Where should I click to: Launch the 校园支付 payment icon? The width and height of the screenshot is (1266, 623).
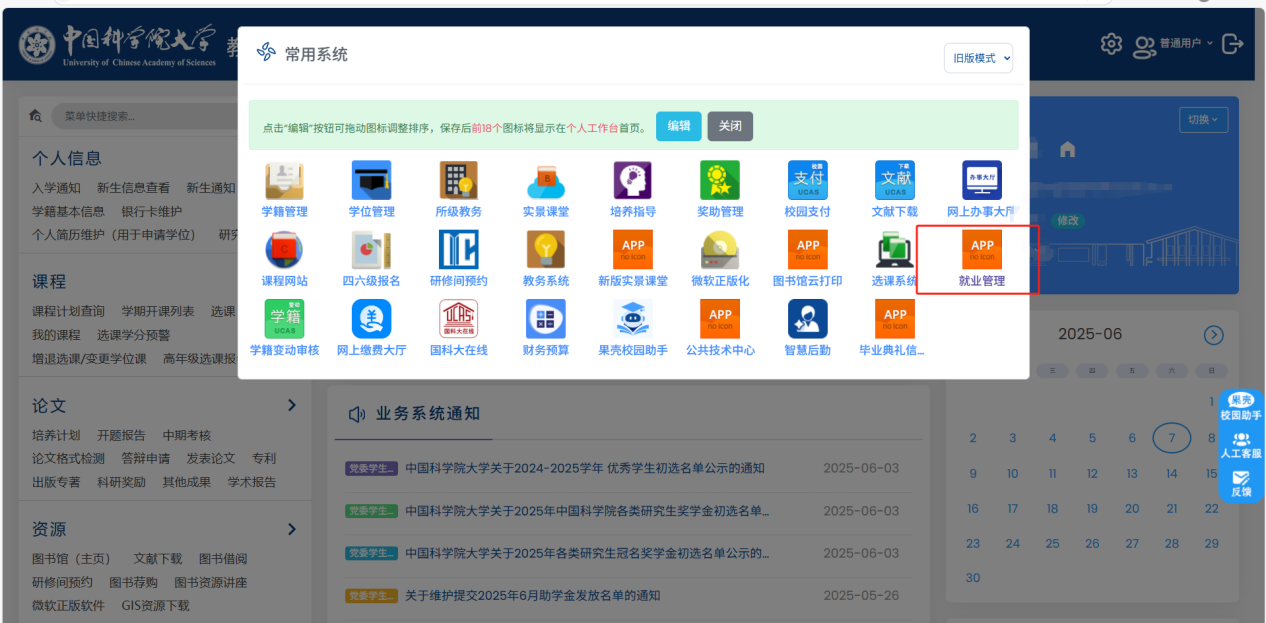click(807, 181)
